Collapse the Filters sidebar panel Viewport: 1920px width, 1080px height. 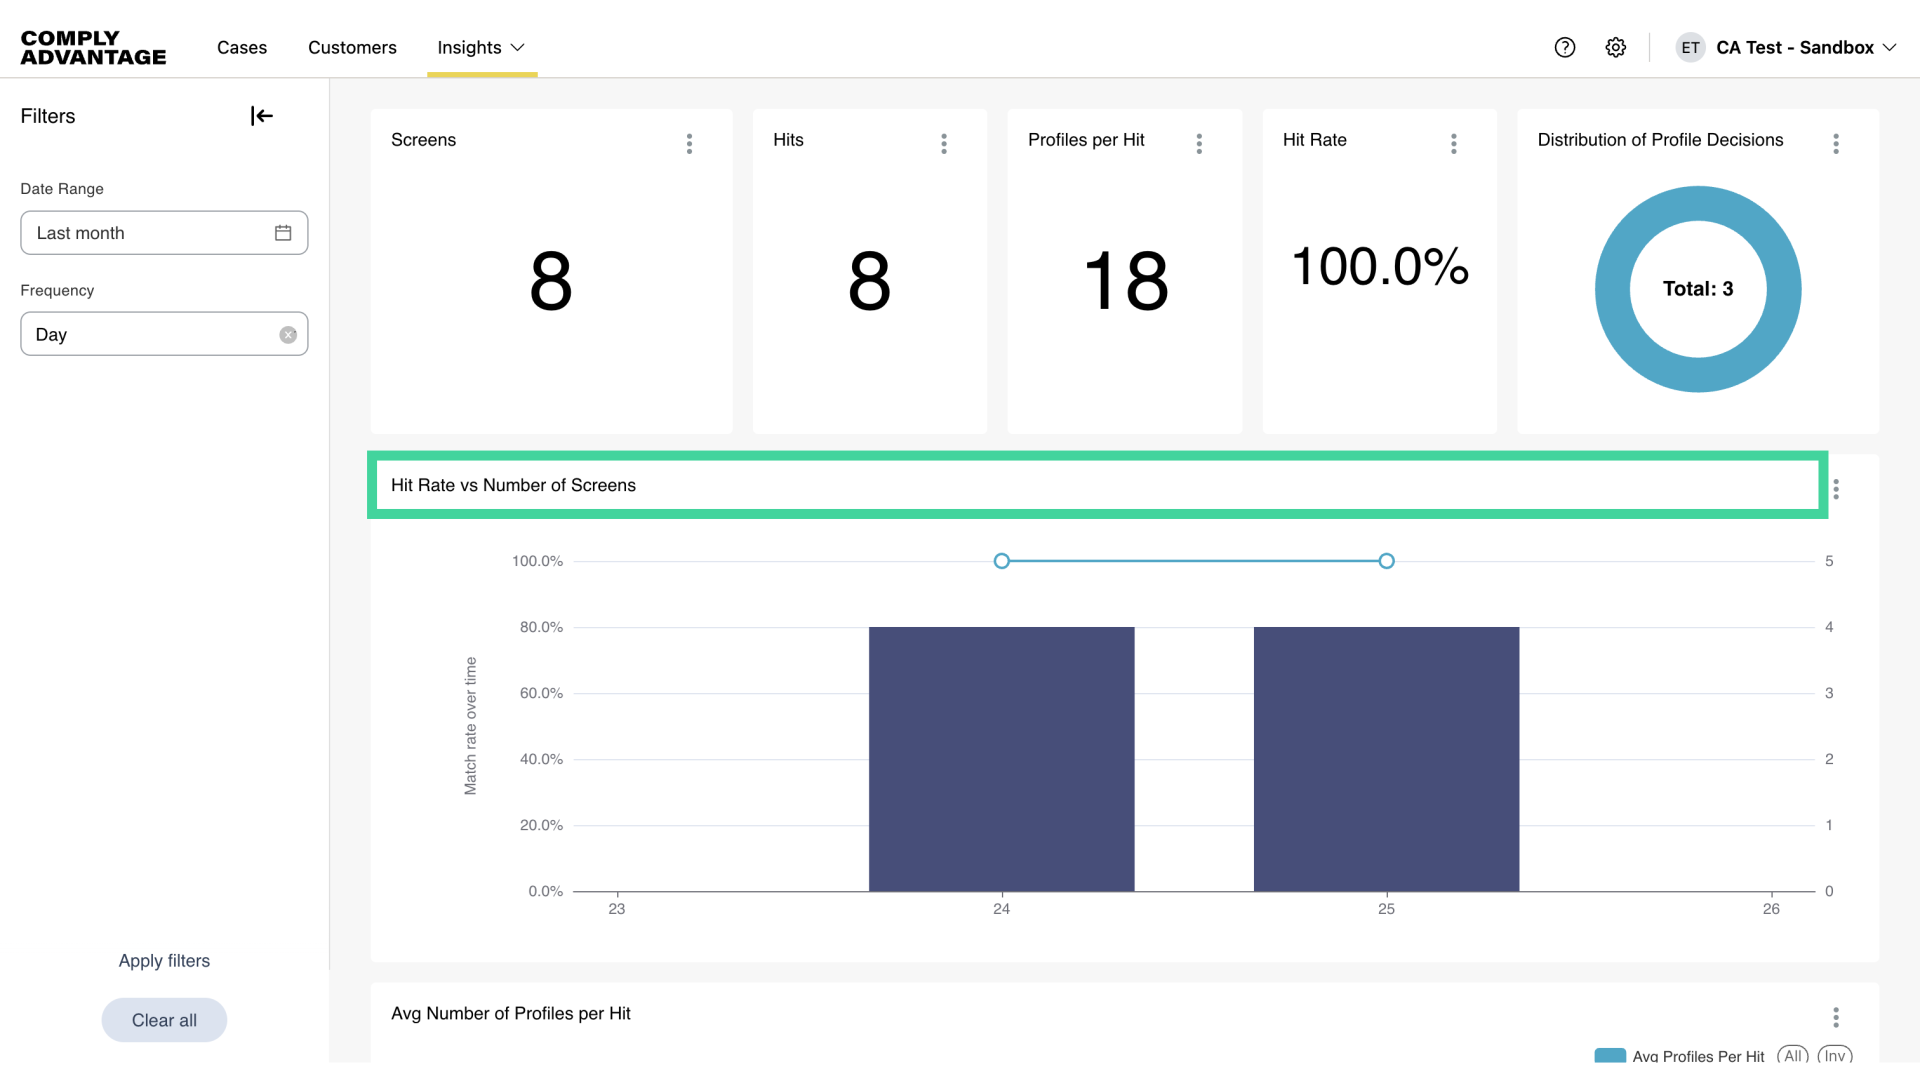click(261, 116)
